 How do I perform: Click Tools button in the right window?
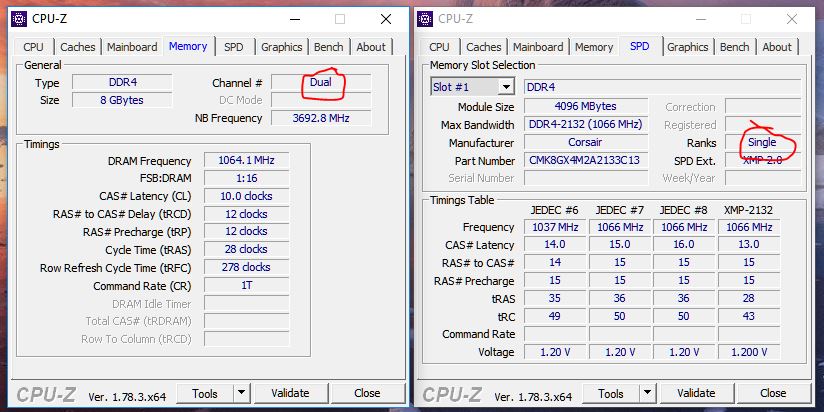[611, 393]
